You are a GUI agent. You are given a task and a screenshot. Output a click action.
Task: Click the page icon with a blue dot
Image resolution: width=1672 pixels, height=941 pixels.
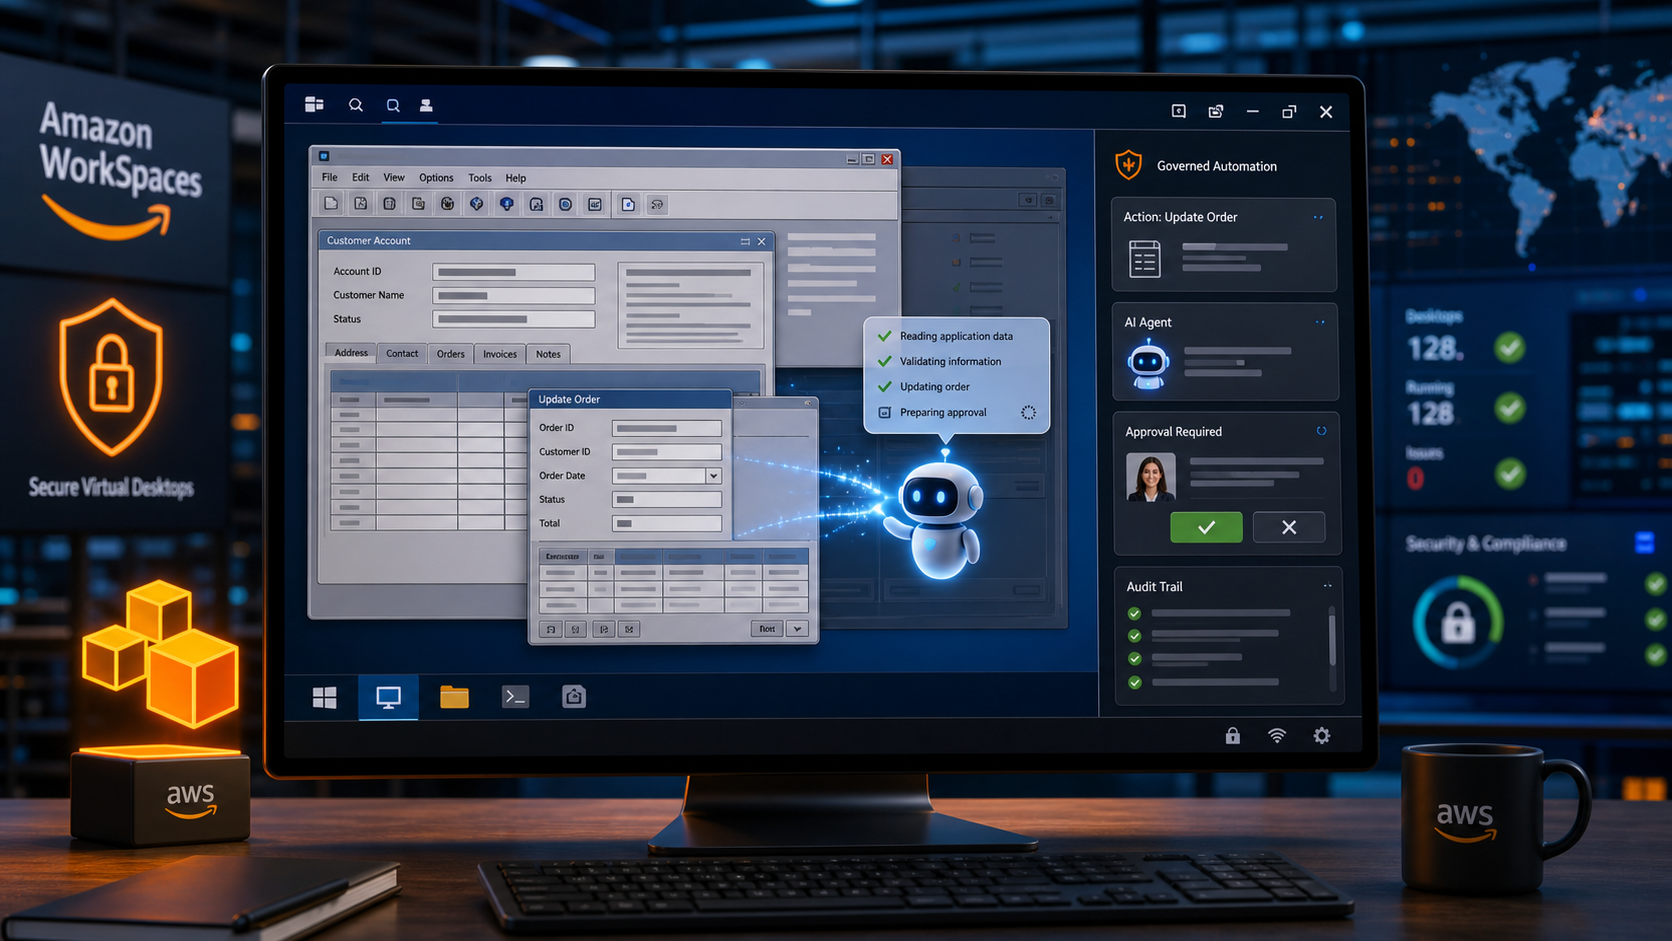coord(628,204)
